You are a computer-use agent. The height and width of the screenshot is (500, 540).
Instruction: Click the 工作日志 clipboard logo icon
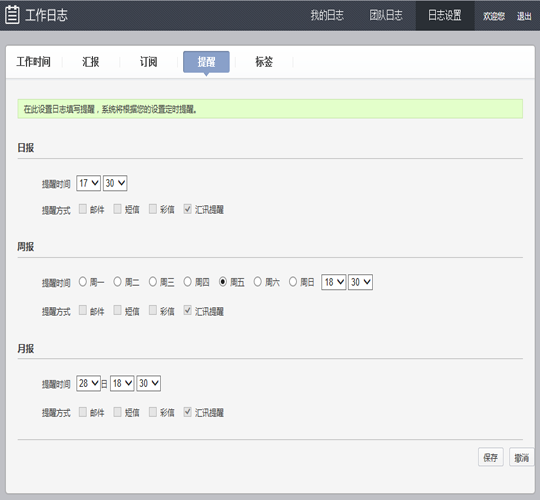click(12, 15)
